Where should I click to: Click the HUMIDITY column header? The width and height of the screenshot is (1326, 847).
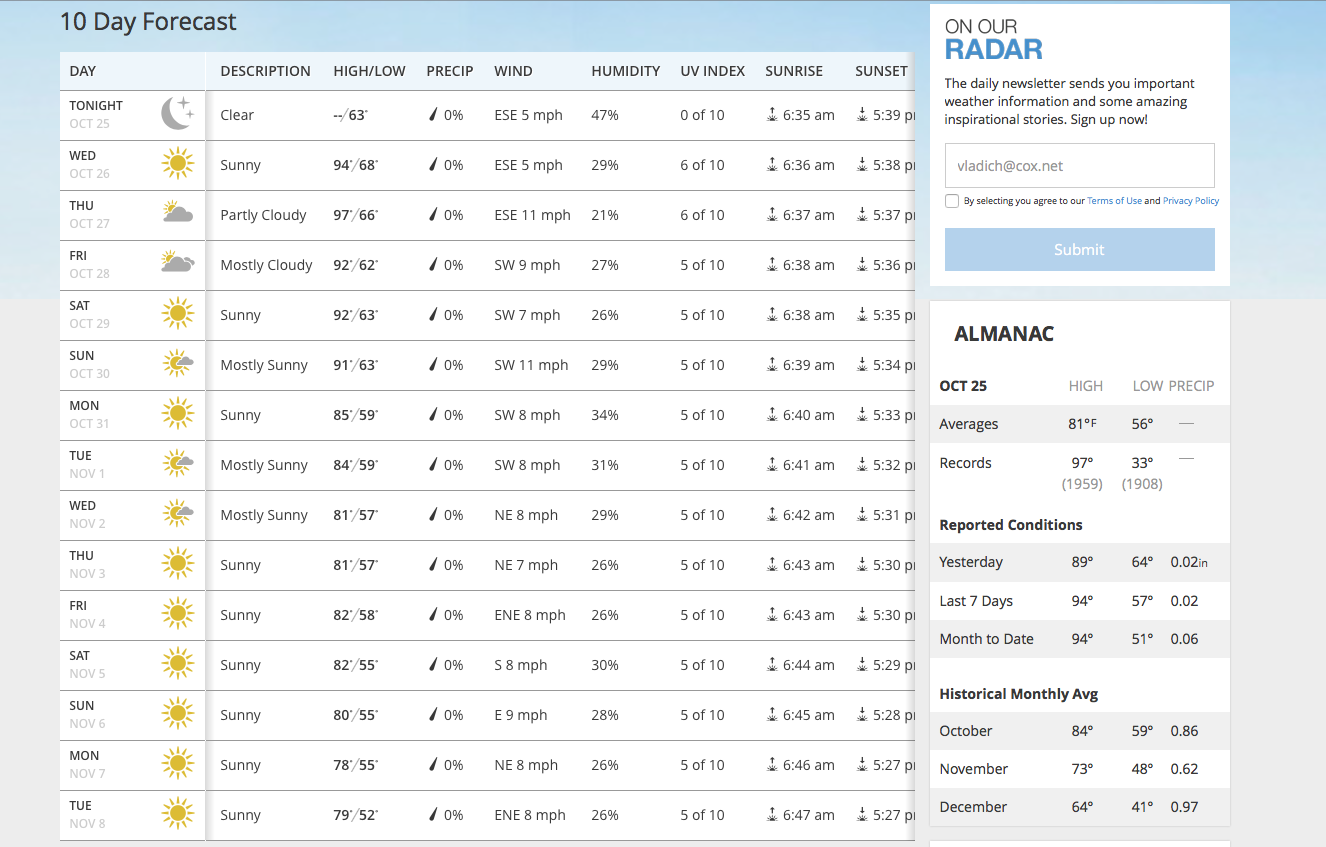(x=626, y=71)
